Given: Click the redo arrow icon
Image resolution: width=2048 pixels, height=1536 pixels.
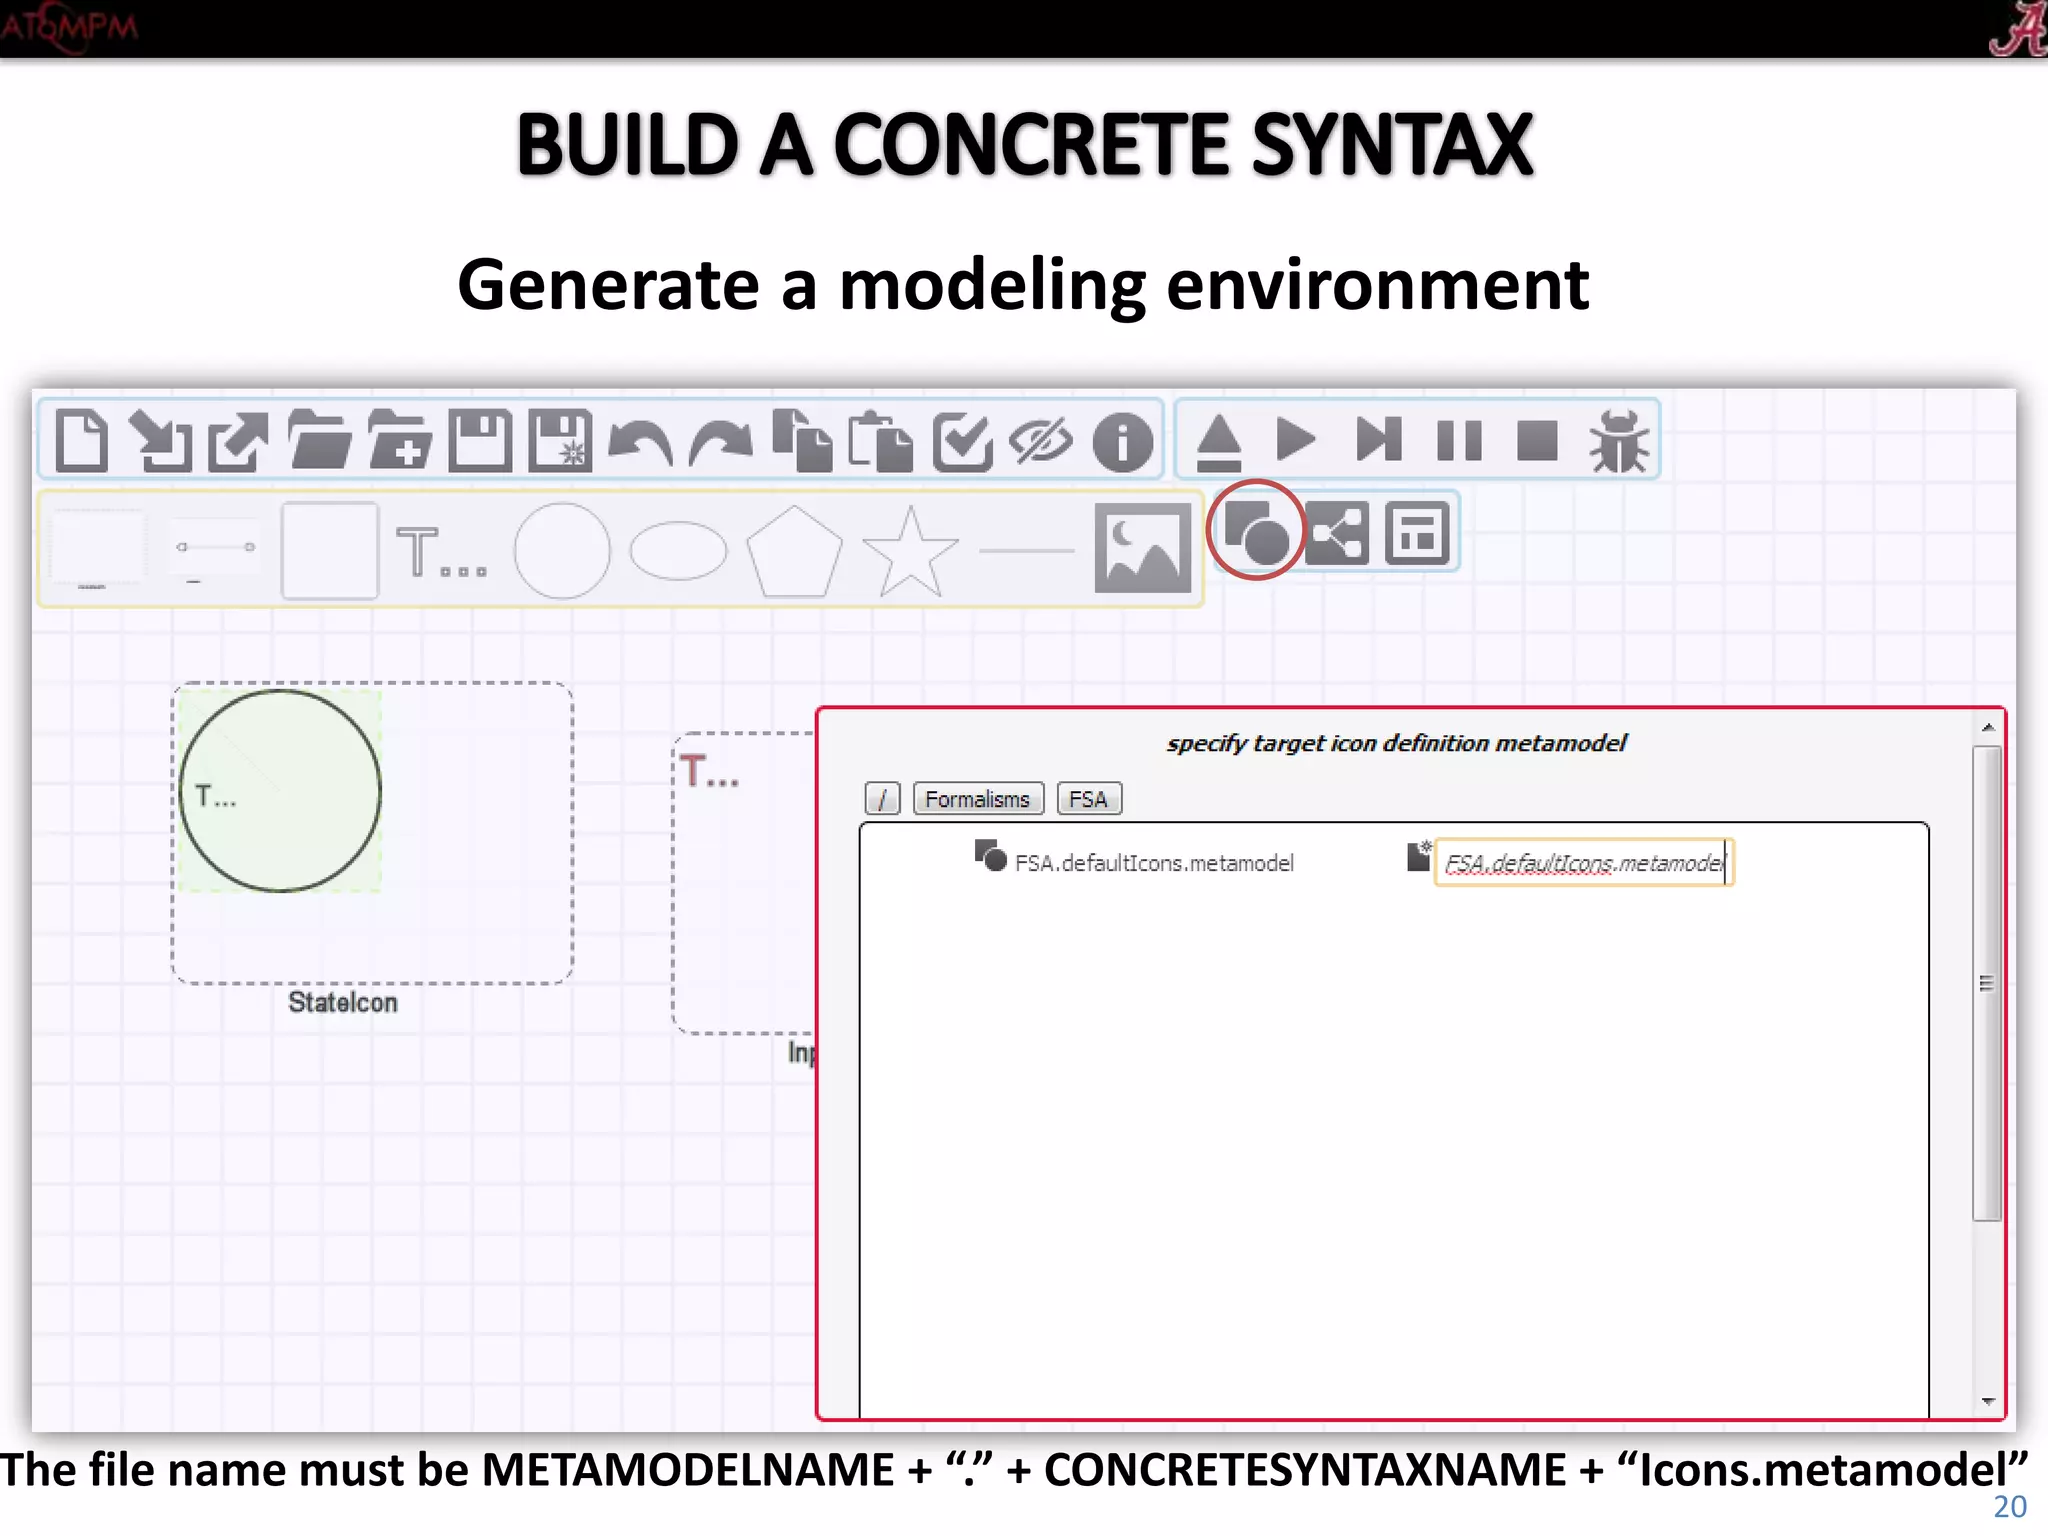Looking at the screenshot, I should point(720,442).
